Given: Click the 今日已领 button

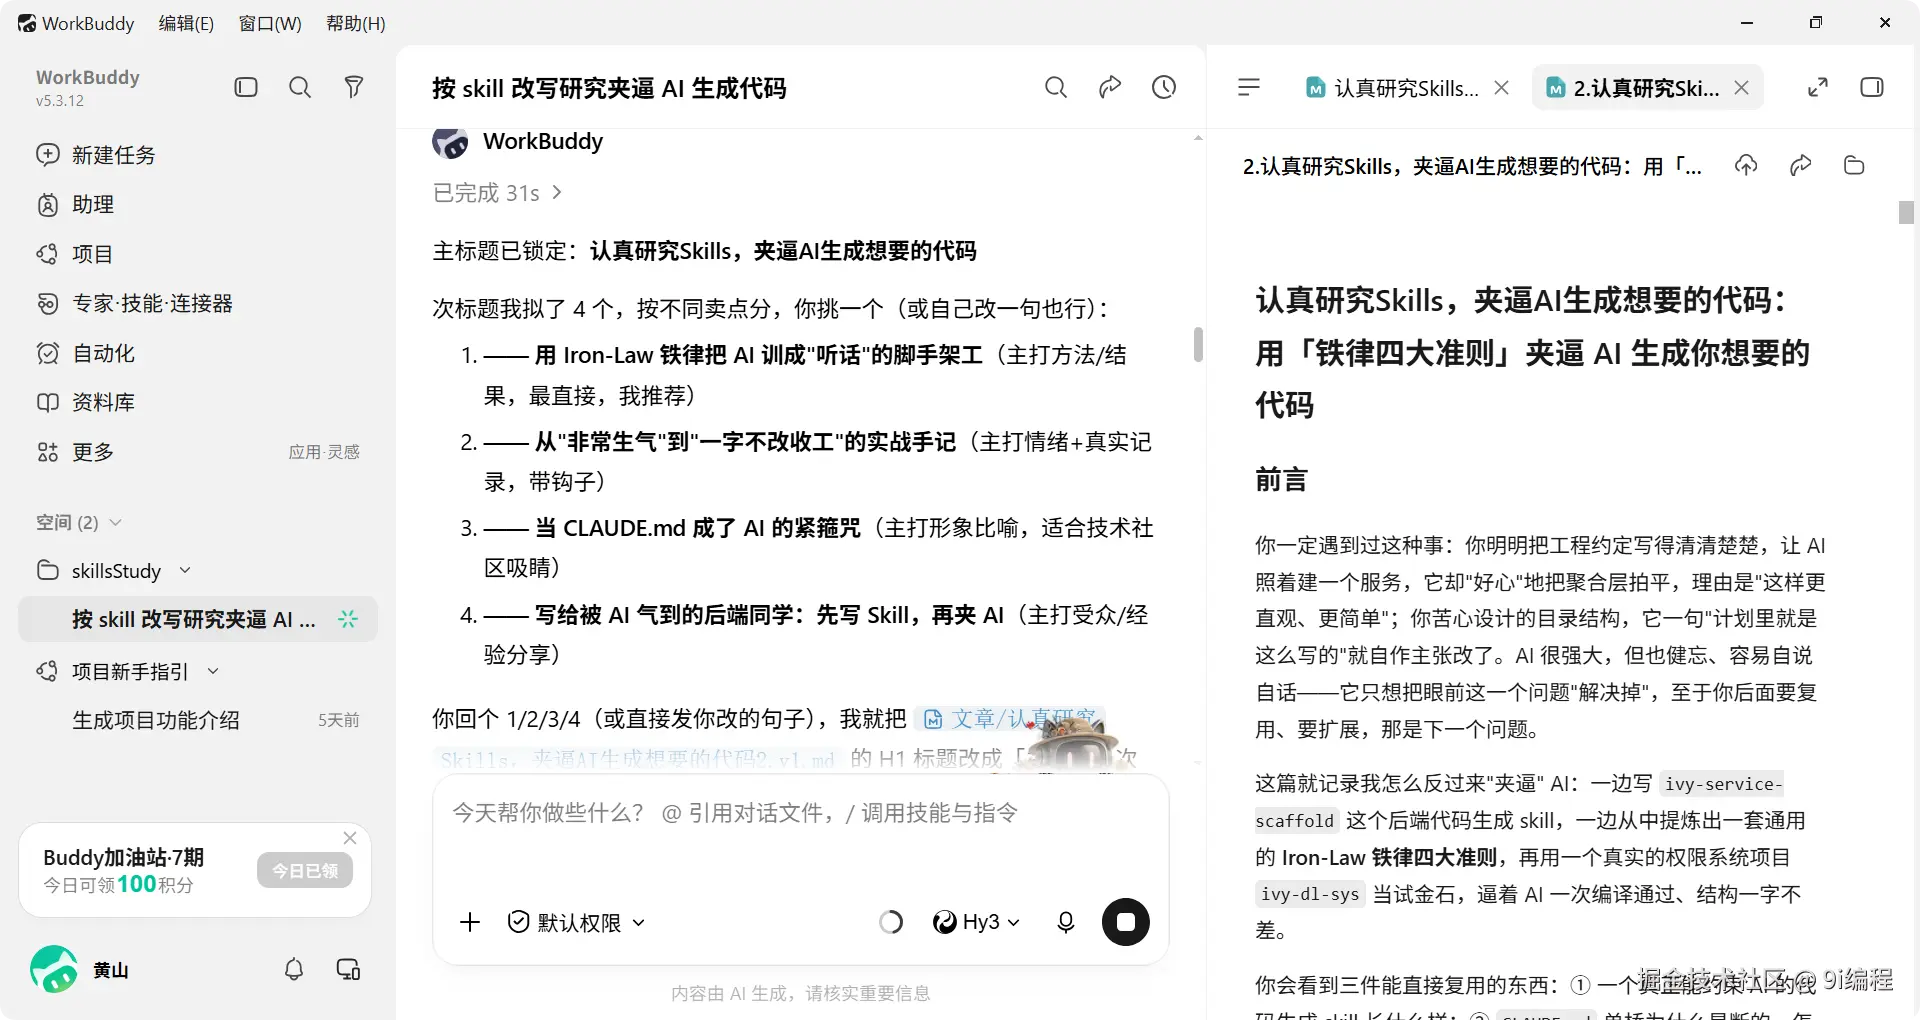Looking at the screenshot, I should 305,870.
